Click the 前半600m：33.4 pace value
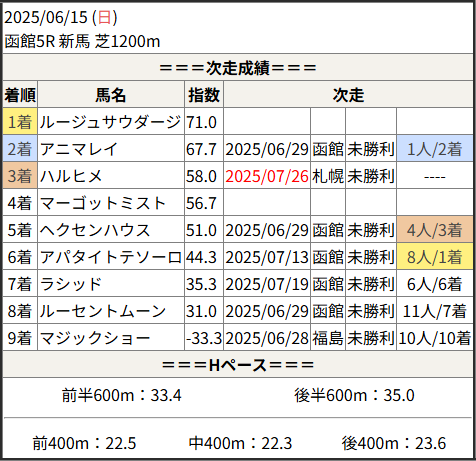This screenshot has height=461, width=476. pyautogui.click(x=122, y=395)
